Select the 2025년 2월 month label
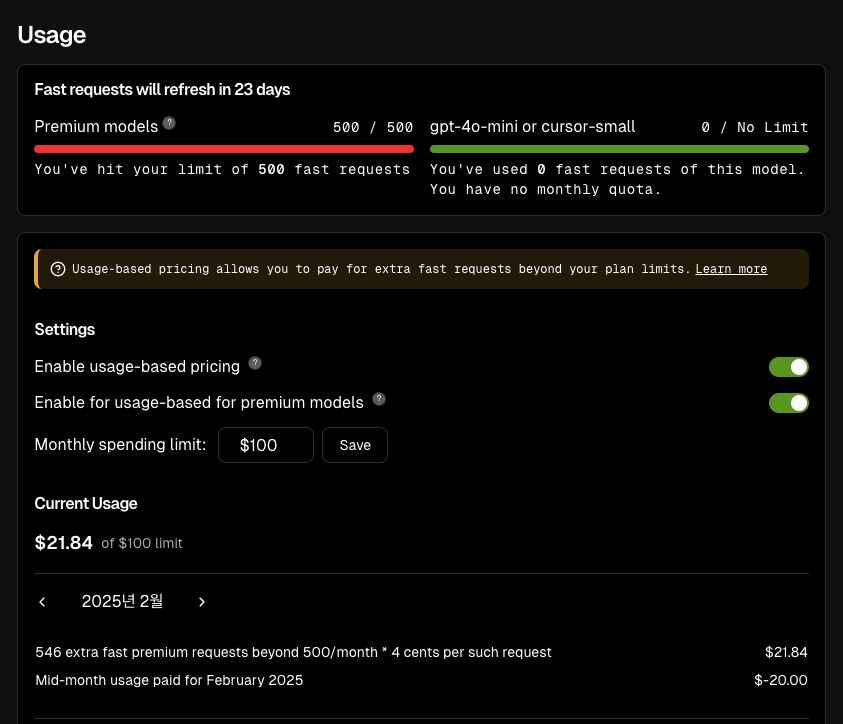843x724 pixels. click(x=122, y=601)
